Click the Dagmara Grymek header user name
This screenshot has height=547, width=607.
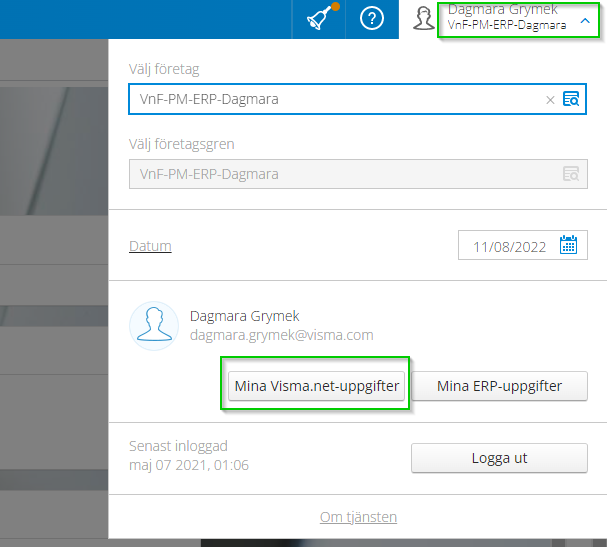click(x=502, y=9)
